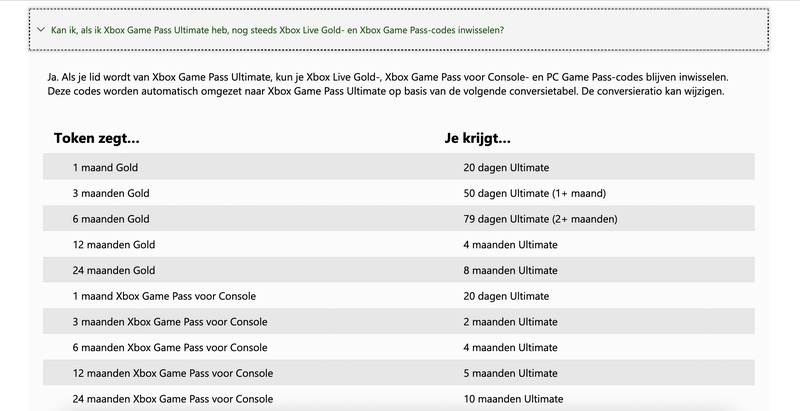800x411 pixels.
Task: Select the '12 maanden Gold' cell
Action: point(114,245)
